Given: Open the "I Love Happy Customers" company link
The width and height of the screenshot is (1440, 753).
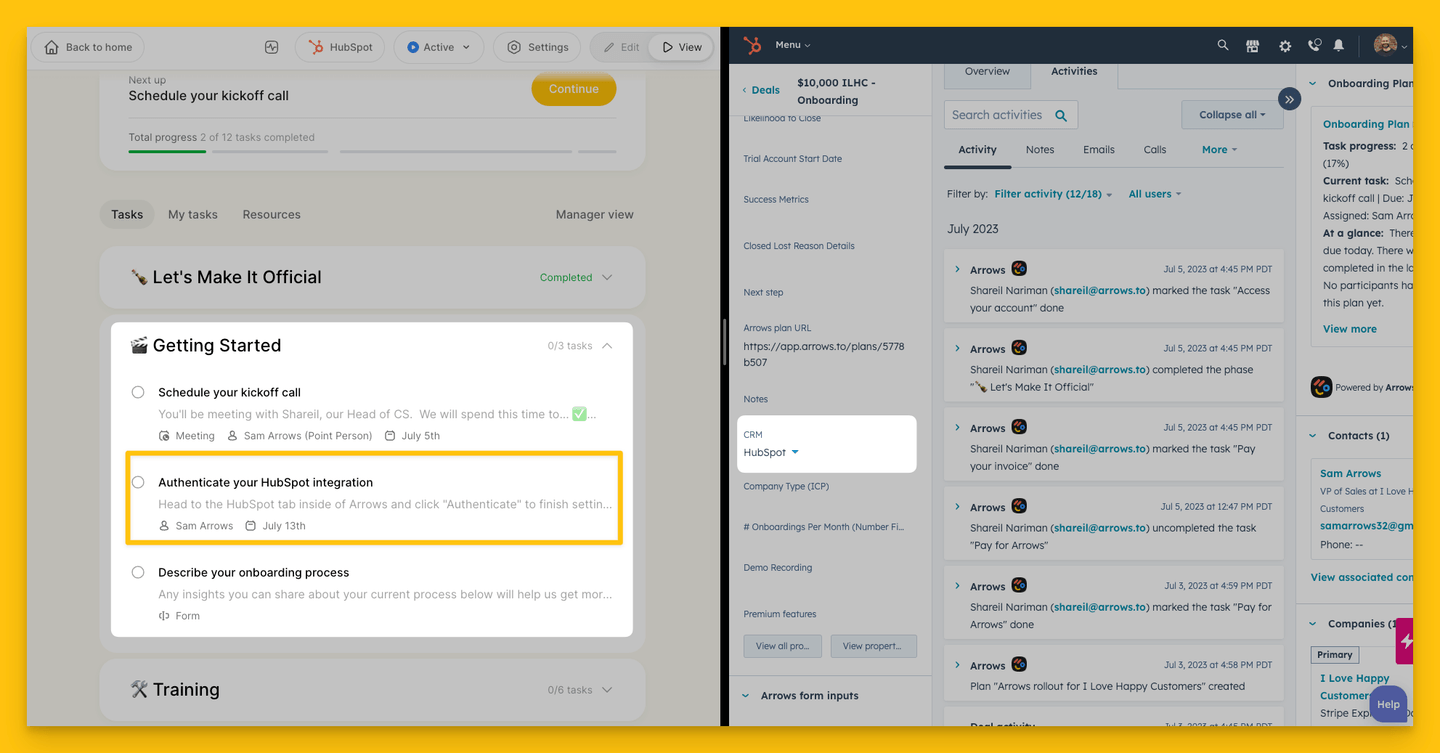Looking at the screenshot, I should [1354, 687].
